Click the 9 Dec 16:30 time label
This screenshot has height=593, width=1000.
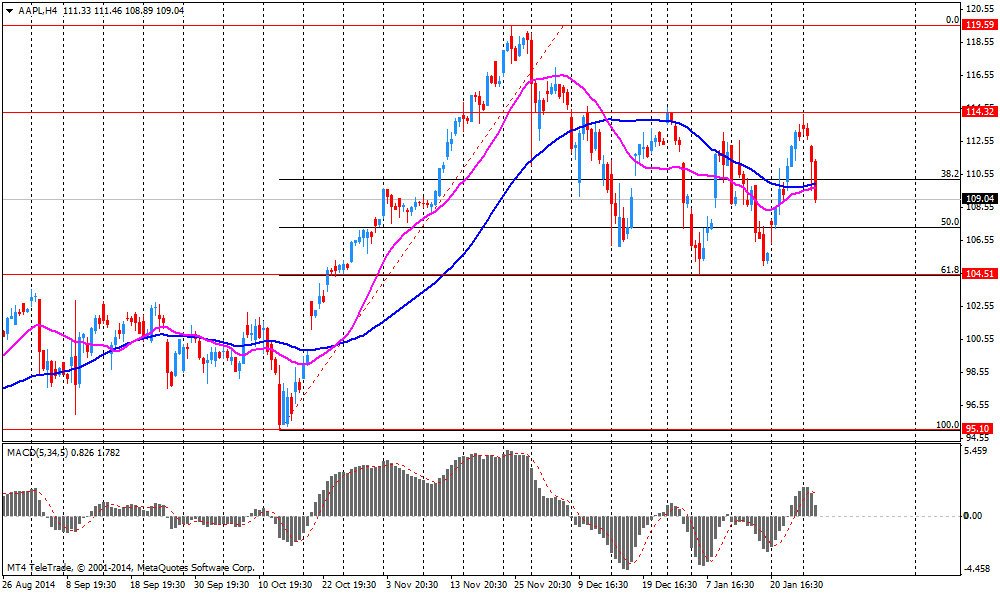603,585
